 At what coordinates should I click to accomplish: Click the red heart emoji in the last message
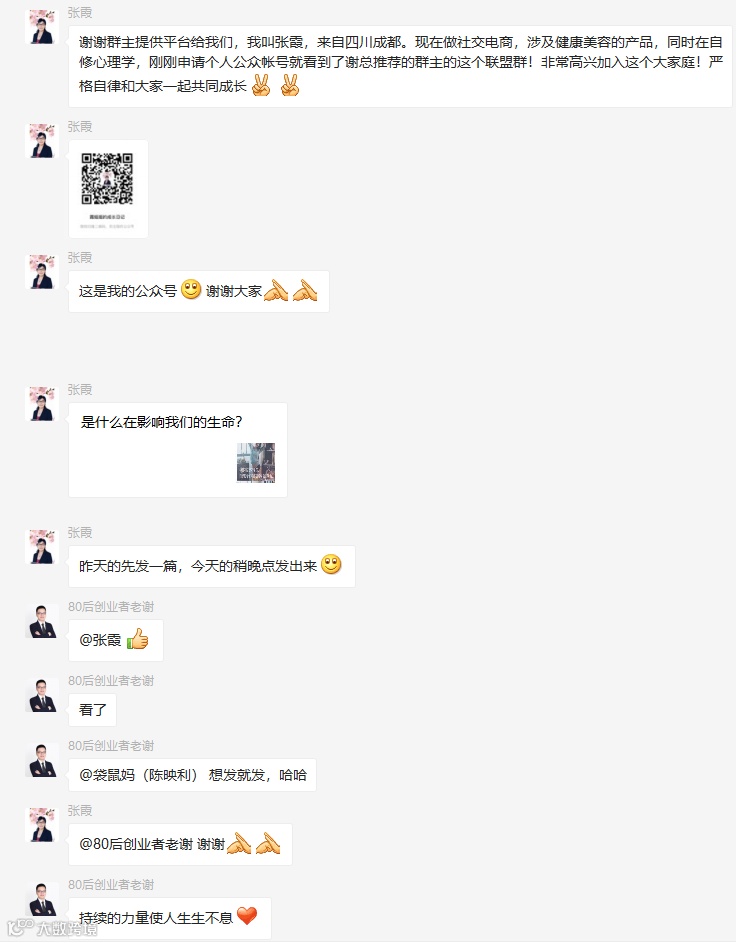[247, 916]
